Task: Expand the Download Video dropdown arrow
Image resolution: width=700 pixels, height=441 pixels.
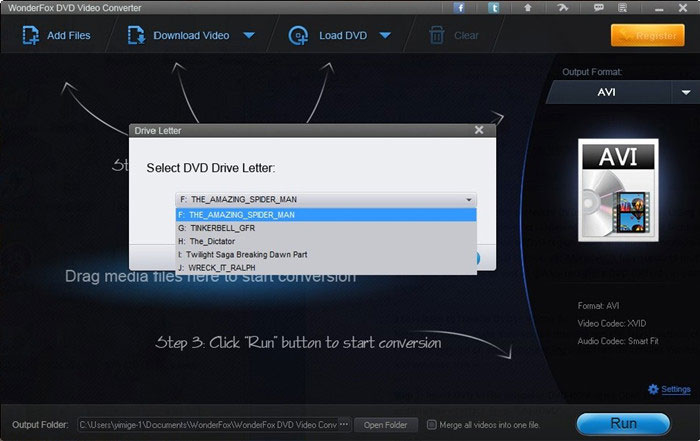Action: (x=249, y=35)
